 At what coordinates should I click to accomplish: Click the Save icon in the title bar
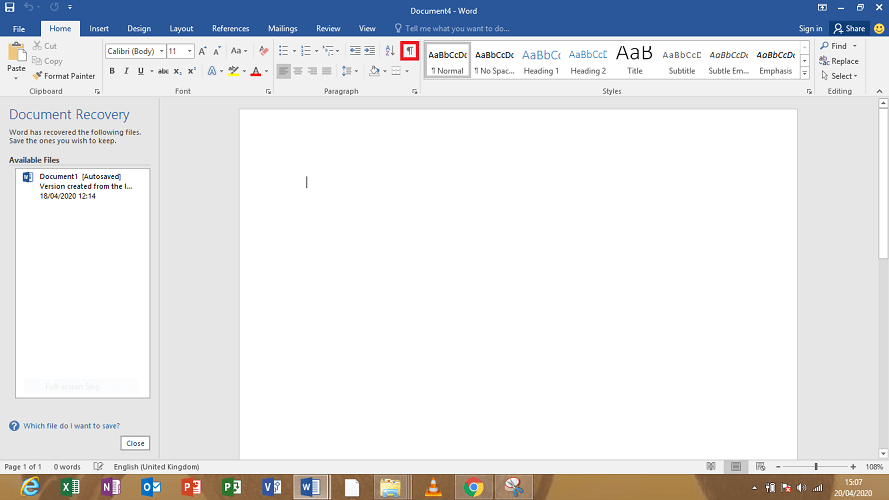click(x=10, y=7)
